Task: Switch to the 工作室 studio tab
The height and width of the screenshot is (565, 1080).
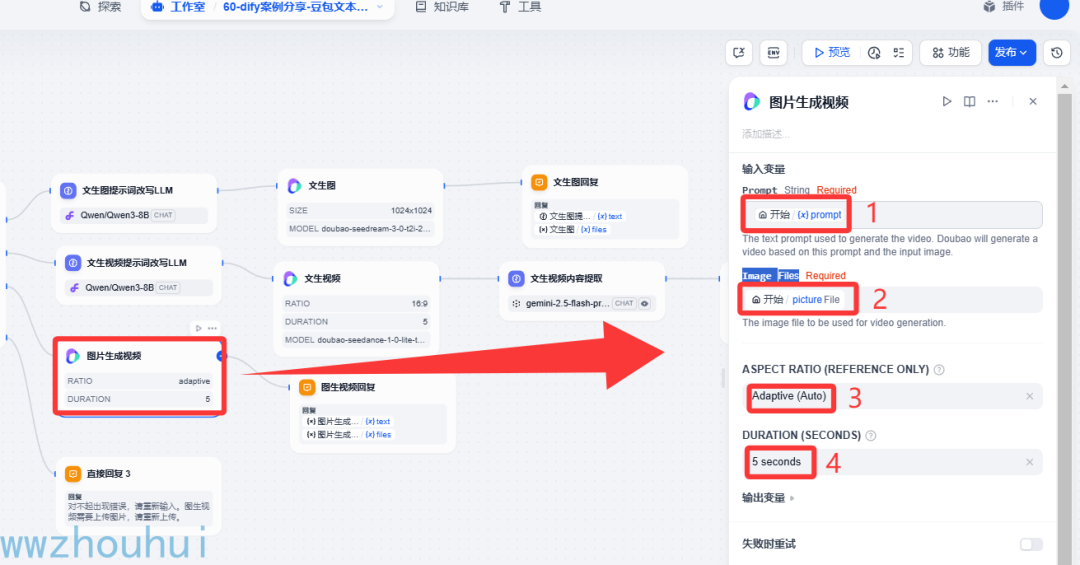Action: pos(178,7)
